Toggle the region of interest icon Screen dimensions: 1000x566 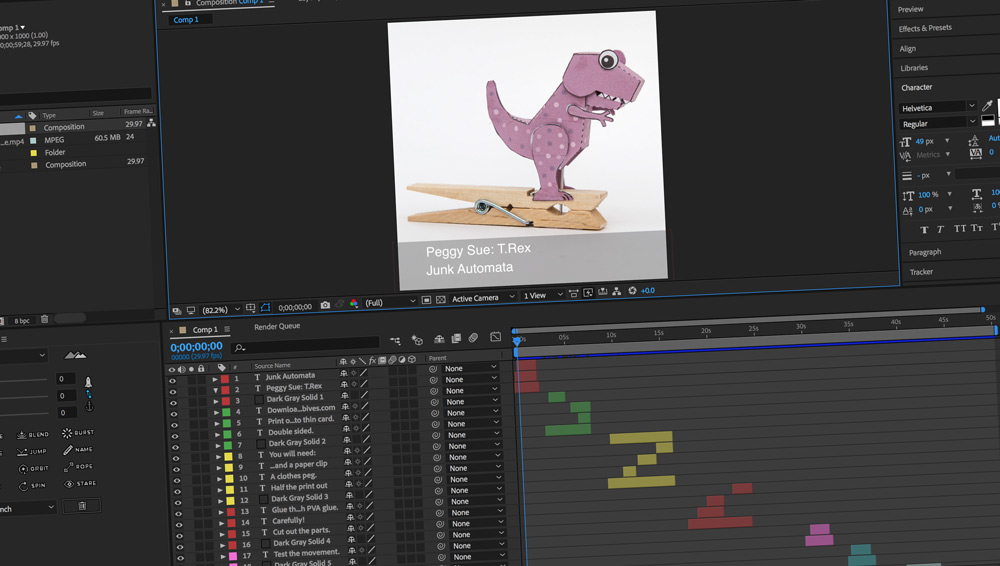tap(426, 300)
